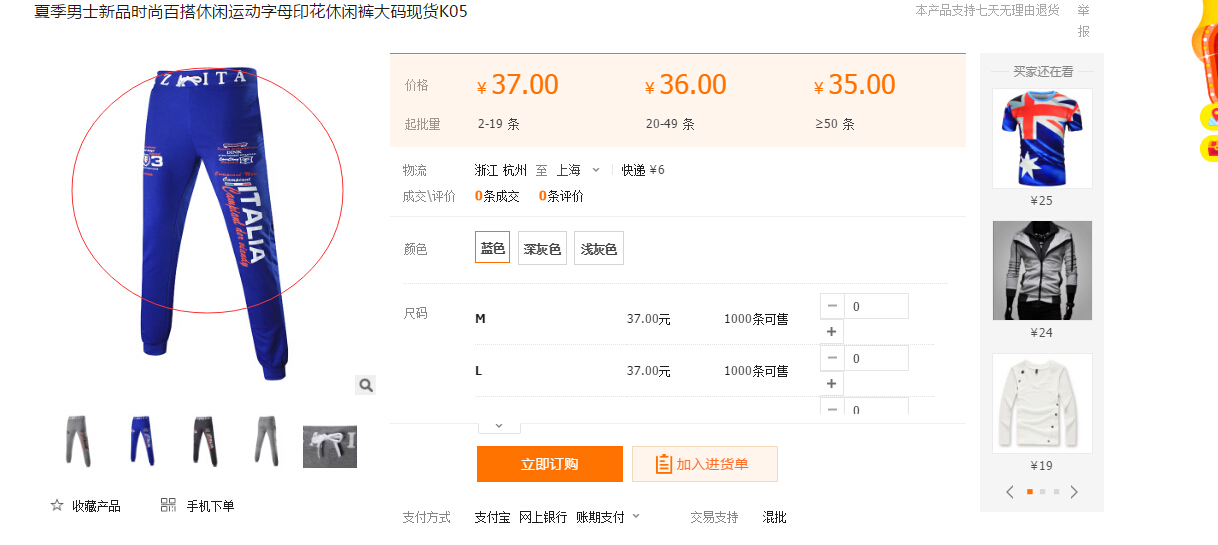Expand the size list with the down chevron
Image resolution: width=1218 pixels, height=545 pixels.
499,425
